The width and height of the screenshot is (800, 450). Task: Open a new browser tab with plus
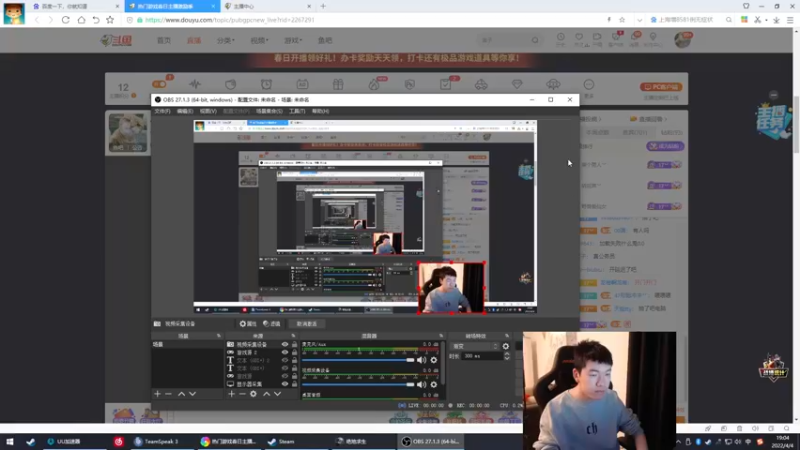(x=323, y=6)
